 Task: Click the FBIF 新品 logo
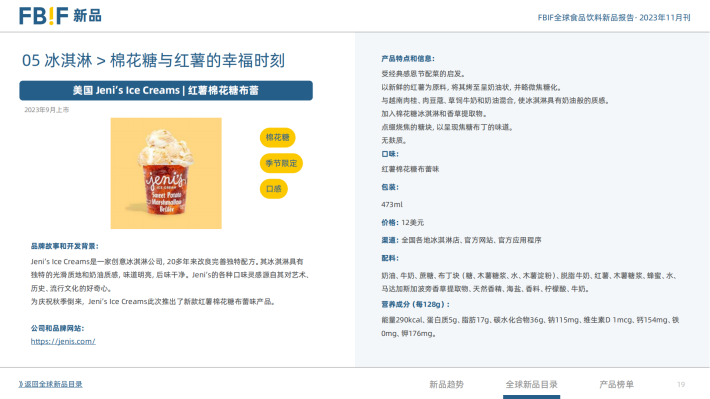tap(60, 16)
